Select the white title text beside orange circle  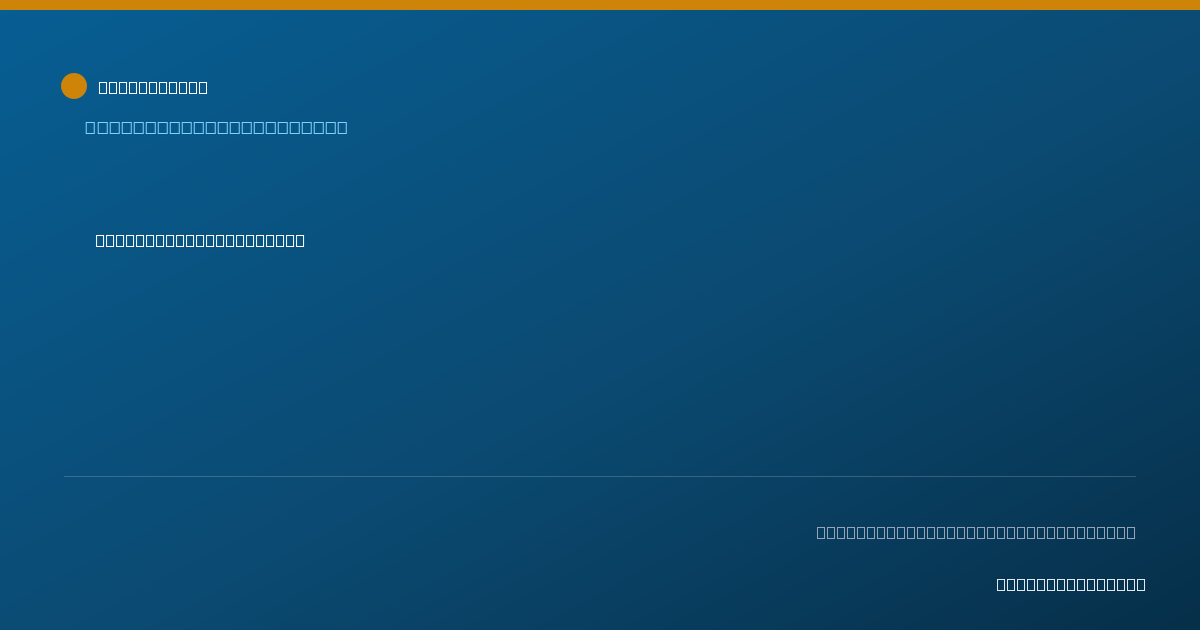153,87
